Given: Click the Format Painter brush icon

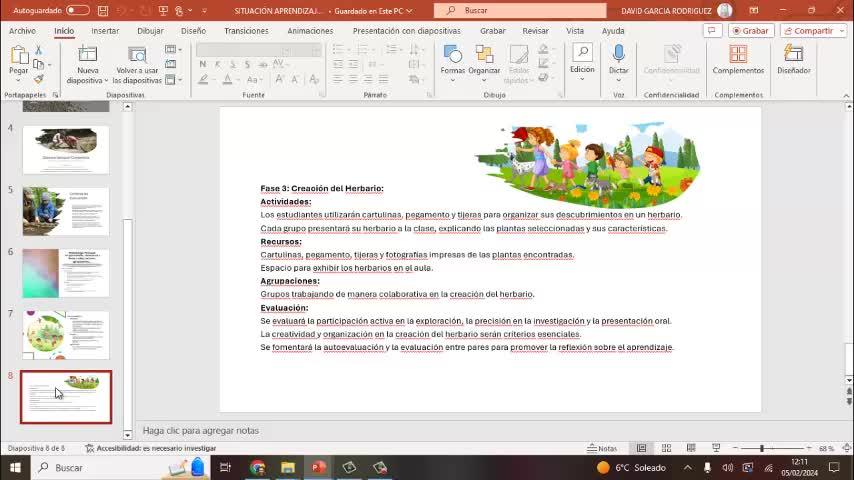Looking at the screenshot, I should point(39,79).
